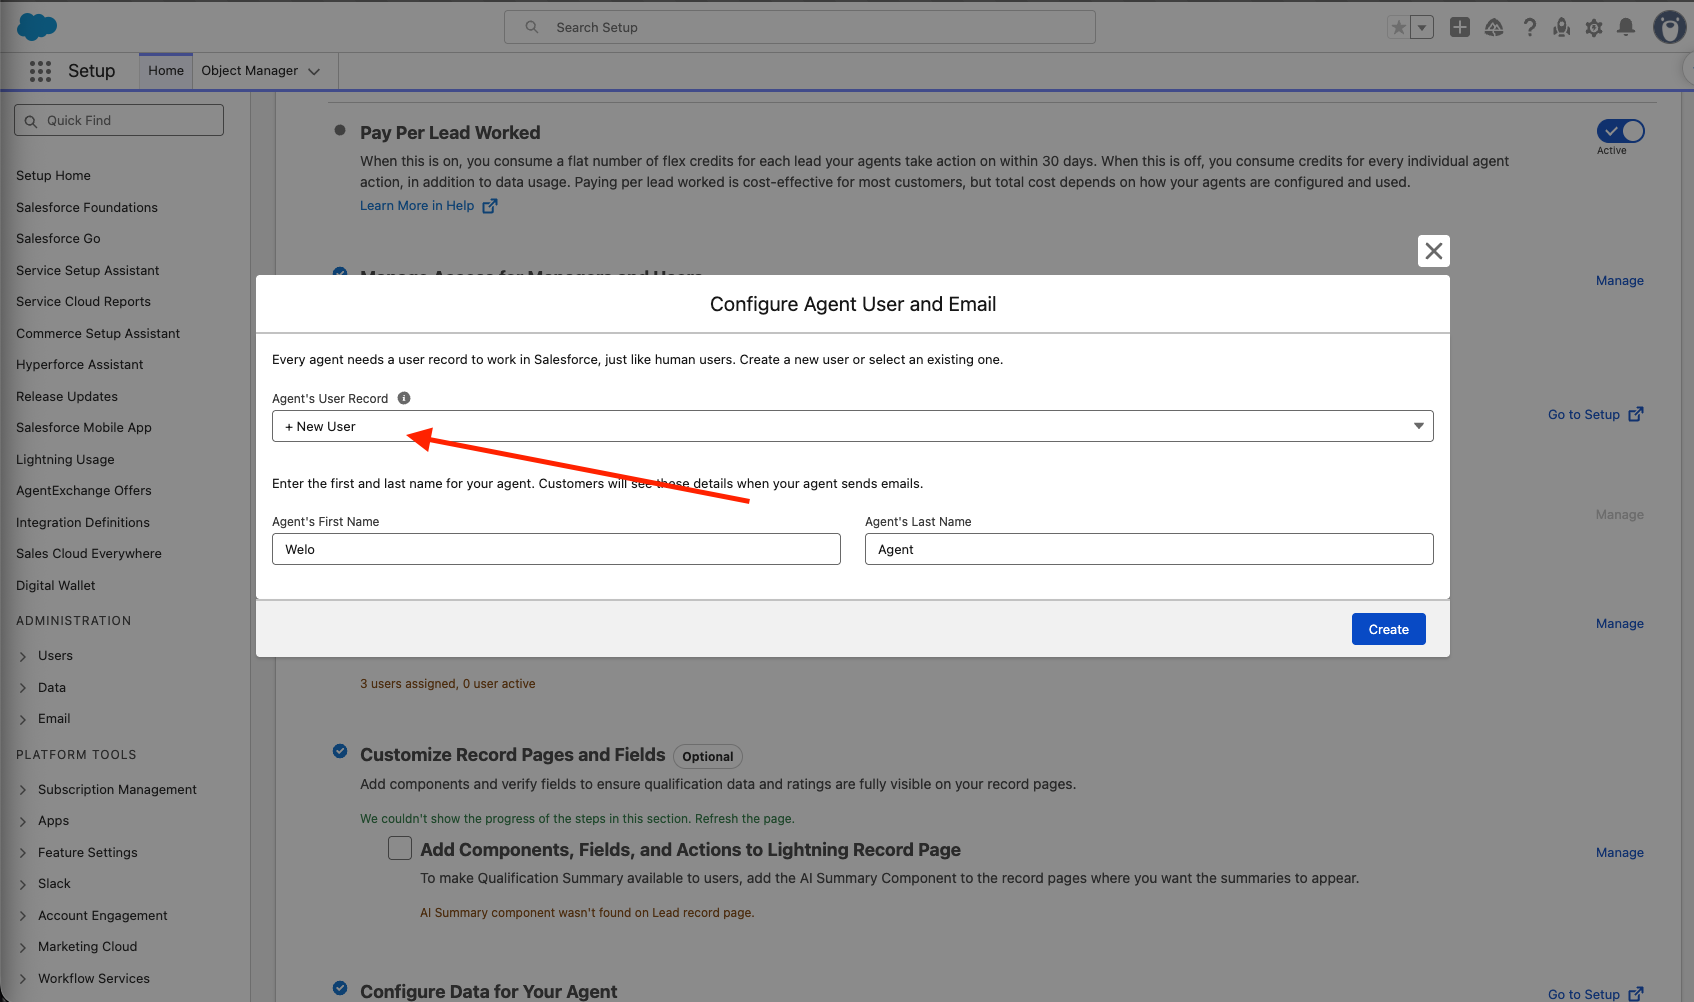Image resolution: width=1694 pixels, height=1002 pixels.
Task: Click the Salesforce cloud logo
Action: [37, 27]
